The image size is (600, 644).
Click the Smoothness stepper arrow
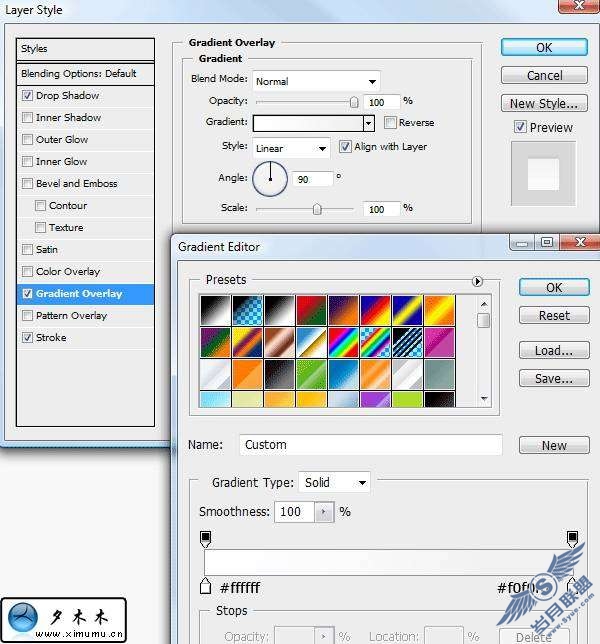pyautogui.click(x=324, y=512)
